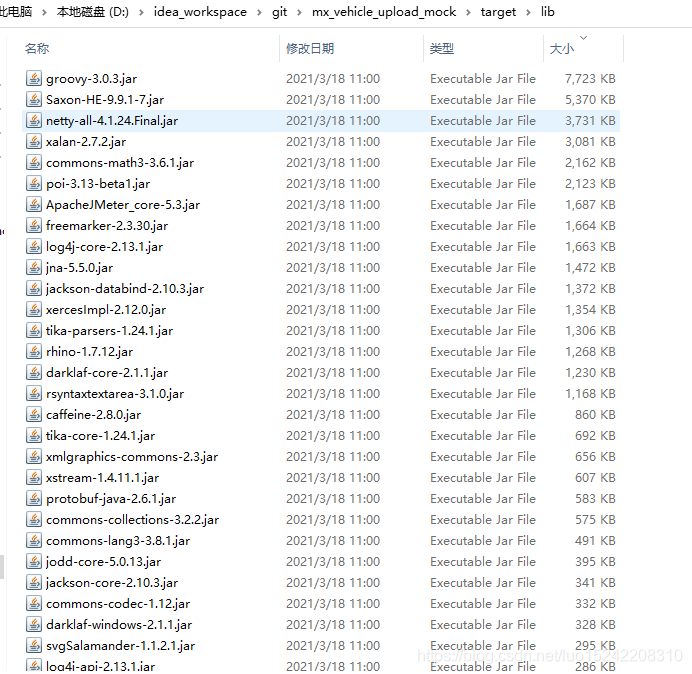
Task: Click the rhino-1.7.12.jar file icon
Action: [34, 352]
